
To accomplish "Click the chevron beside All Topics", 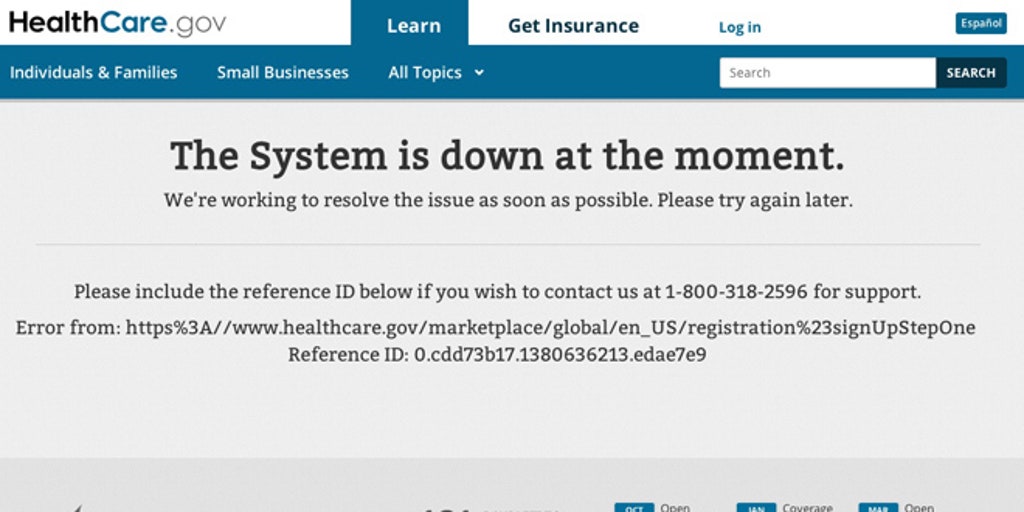I will 479,72.
